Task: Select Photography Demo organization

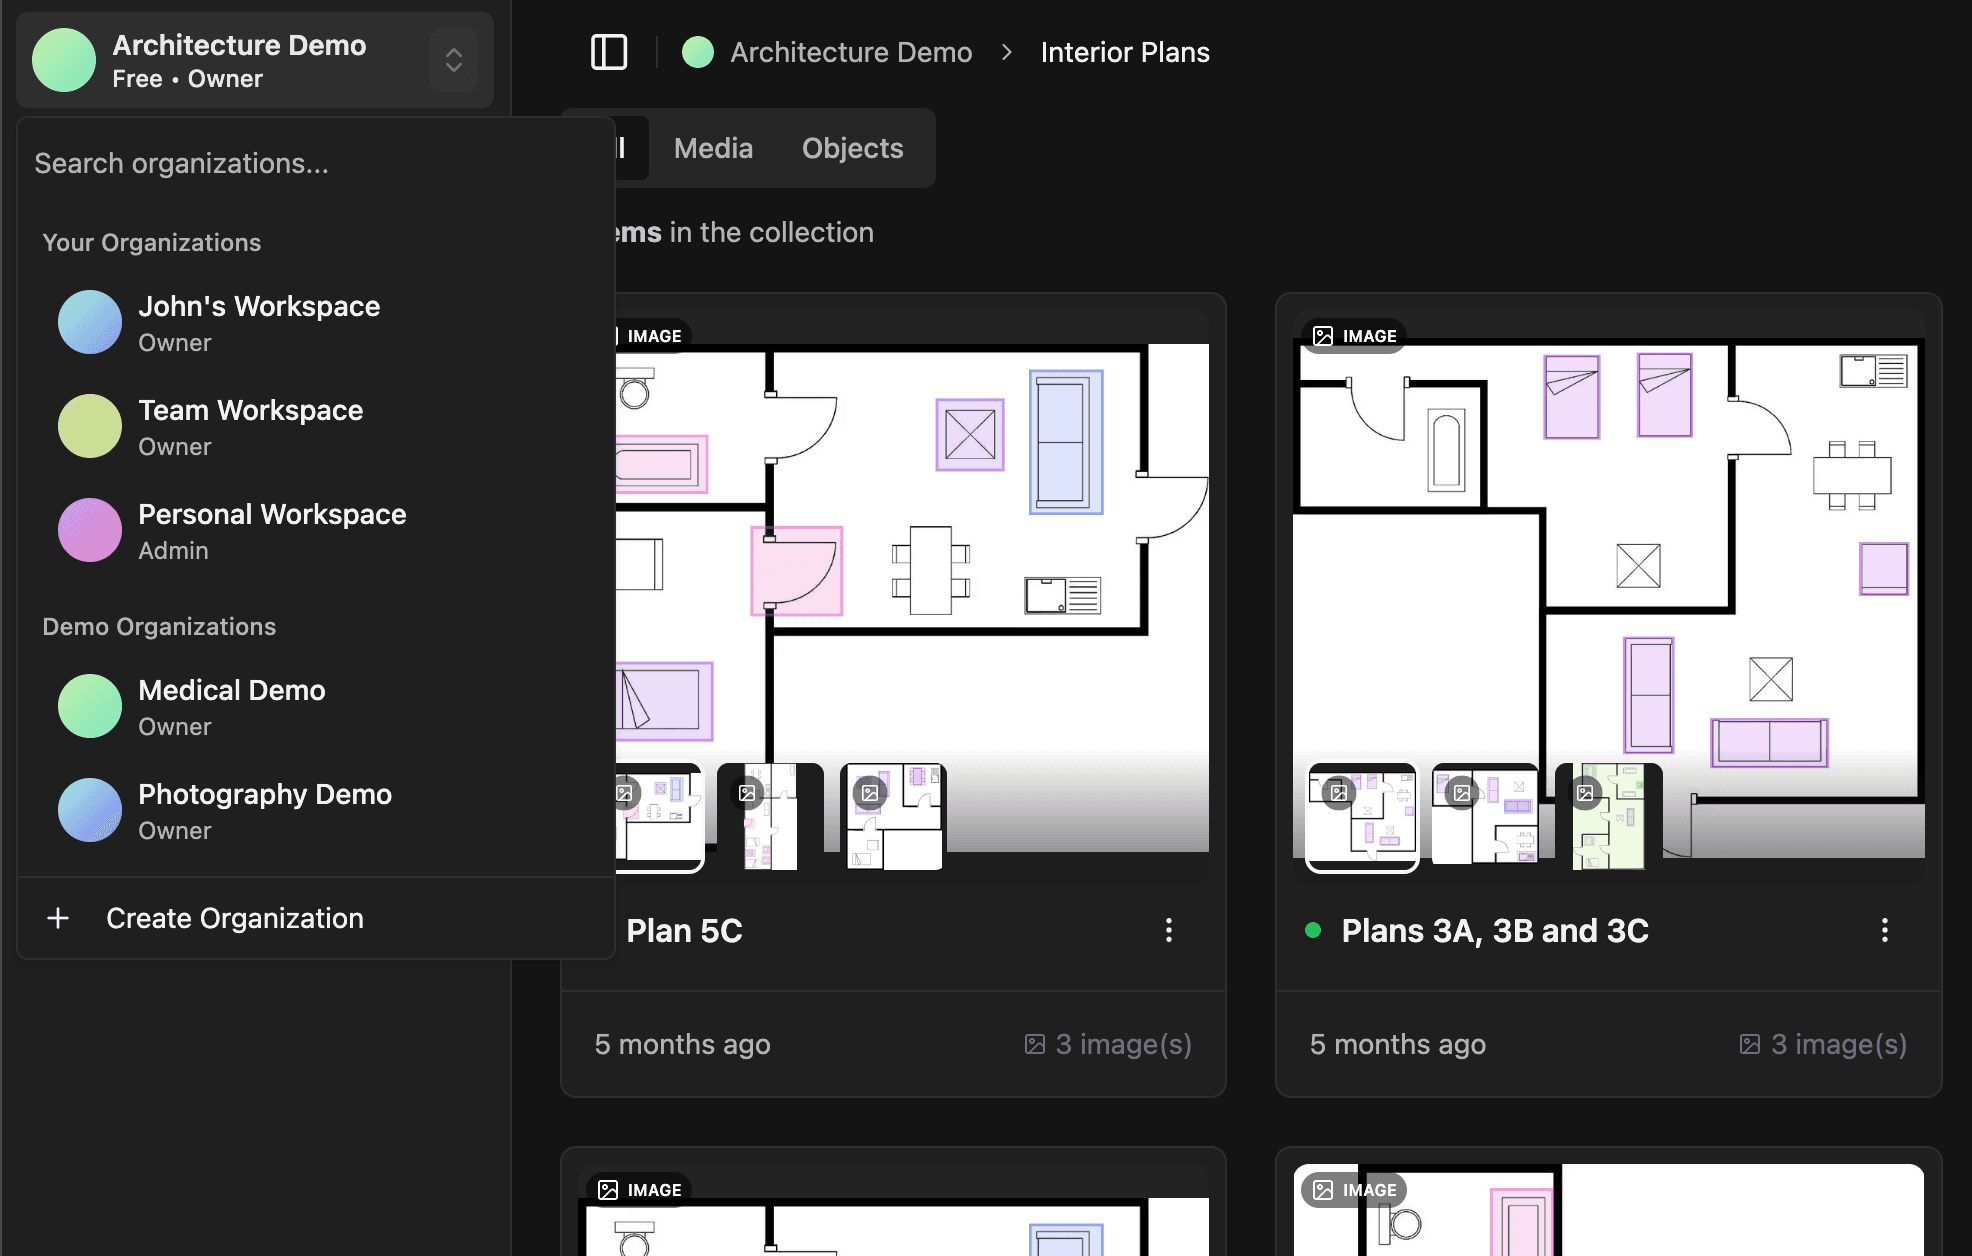Action: pos(264,810)
